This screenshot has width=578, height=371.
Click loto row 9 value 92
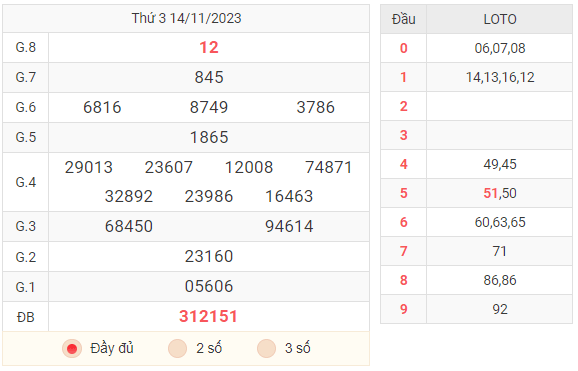(x=500, y=309)
